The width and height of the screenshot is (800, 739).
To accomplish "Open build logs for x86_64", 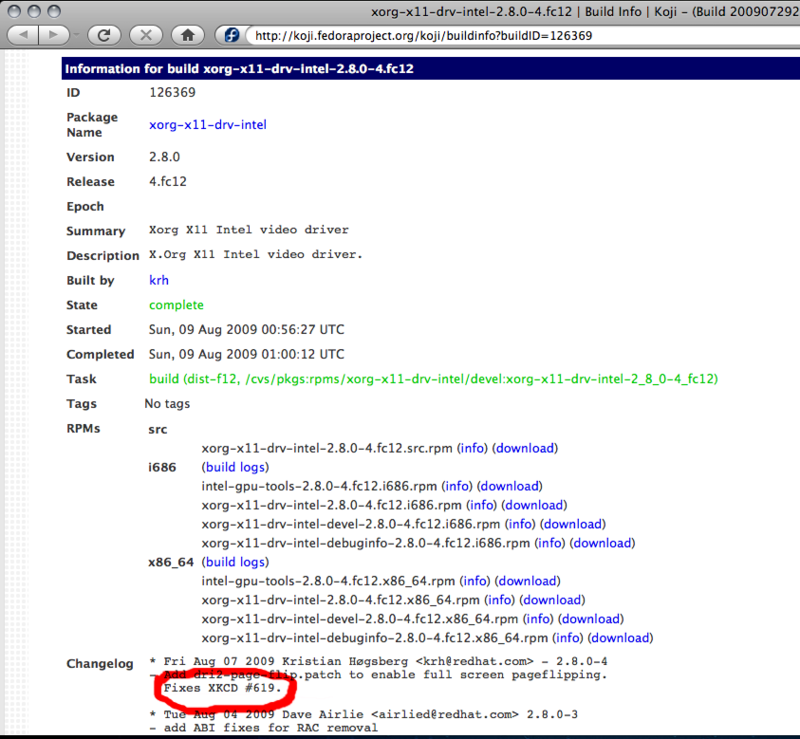I will pos(236,562).
